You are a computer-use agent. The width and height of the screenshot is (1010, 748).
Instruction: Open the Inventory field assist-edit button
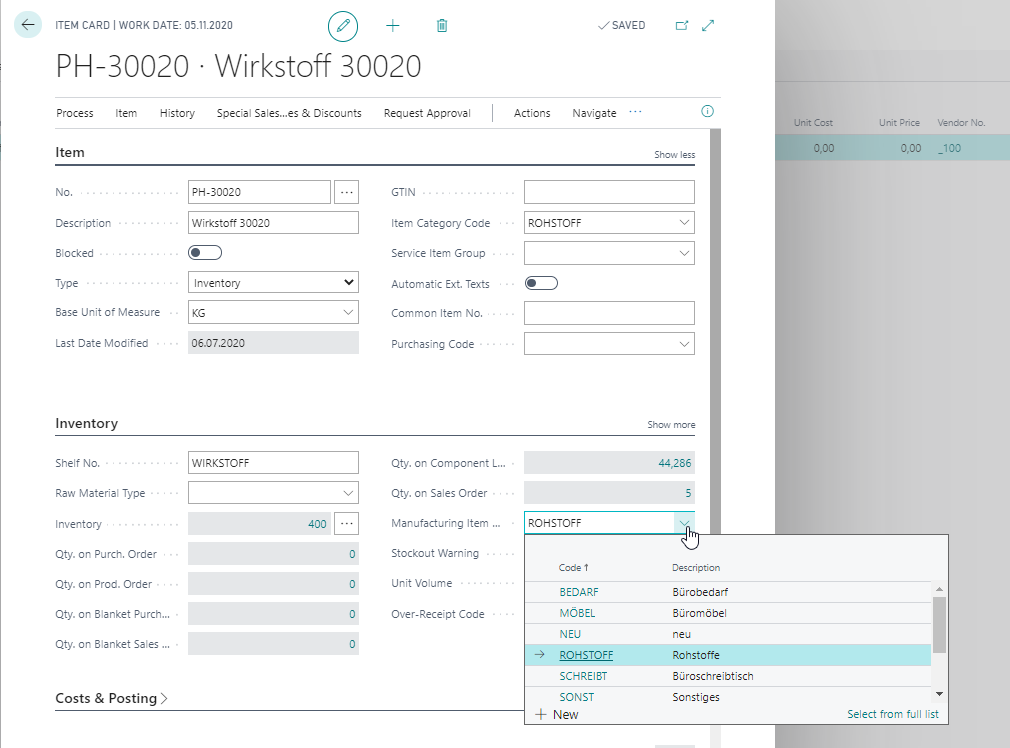347,524
